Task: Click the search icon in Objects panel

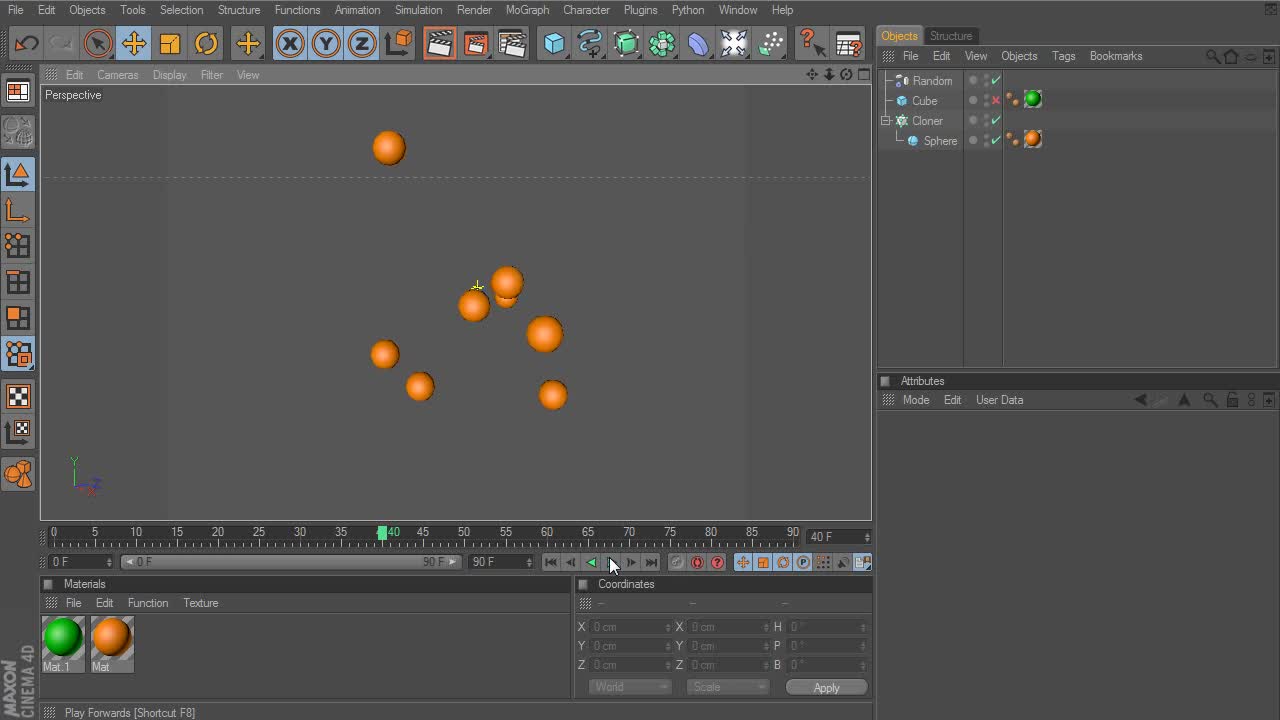Action: point(1212,56)
